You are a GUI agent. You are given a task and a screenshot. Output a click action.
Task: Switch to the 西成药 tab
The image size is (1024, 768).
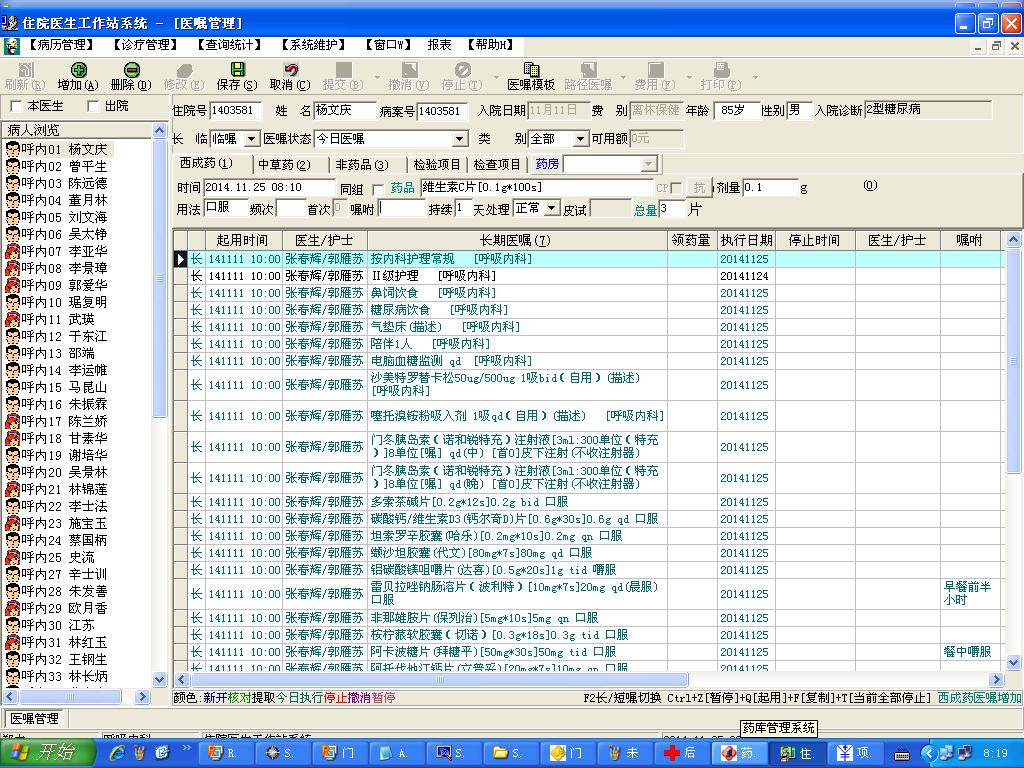click(206, 163)
